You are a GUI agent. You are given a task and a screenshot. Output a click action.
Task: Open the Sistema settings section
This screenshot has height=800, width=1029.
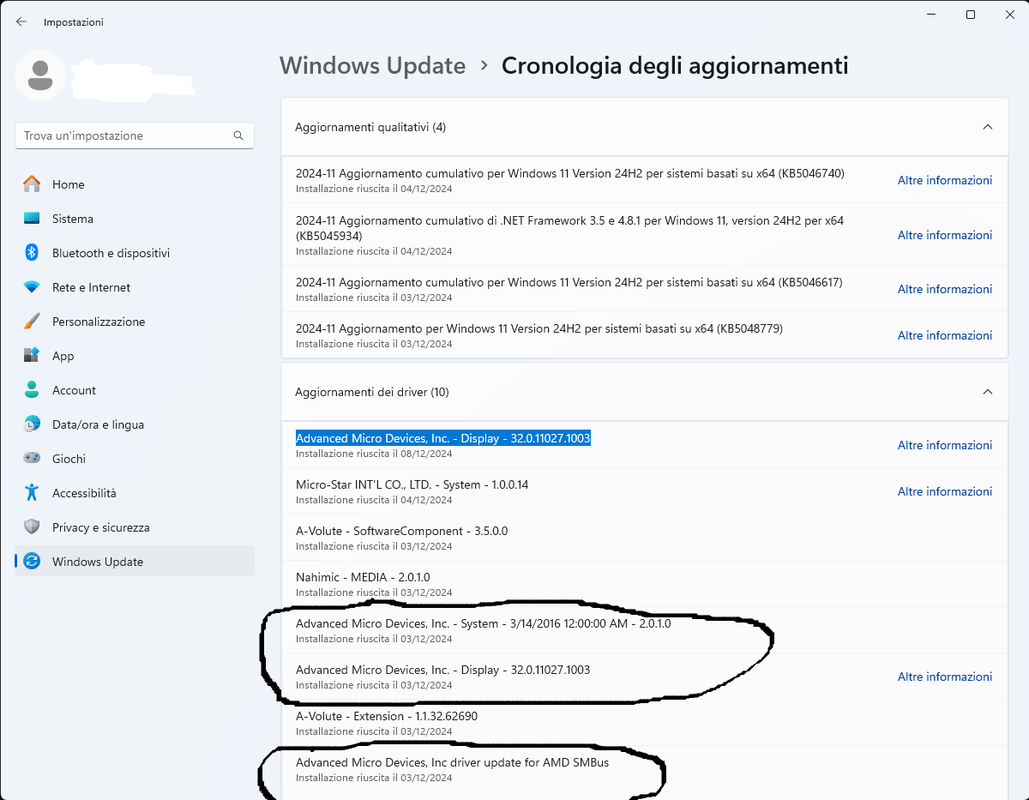pyautogui.click(x=134, y=219)
